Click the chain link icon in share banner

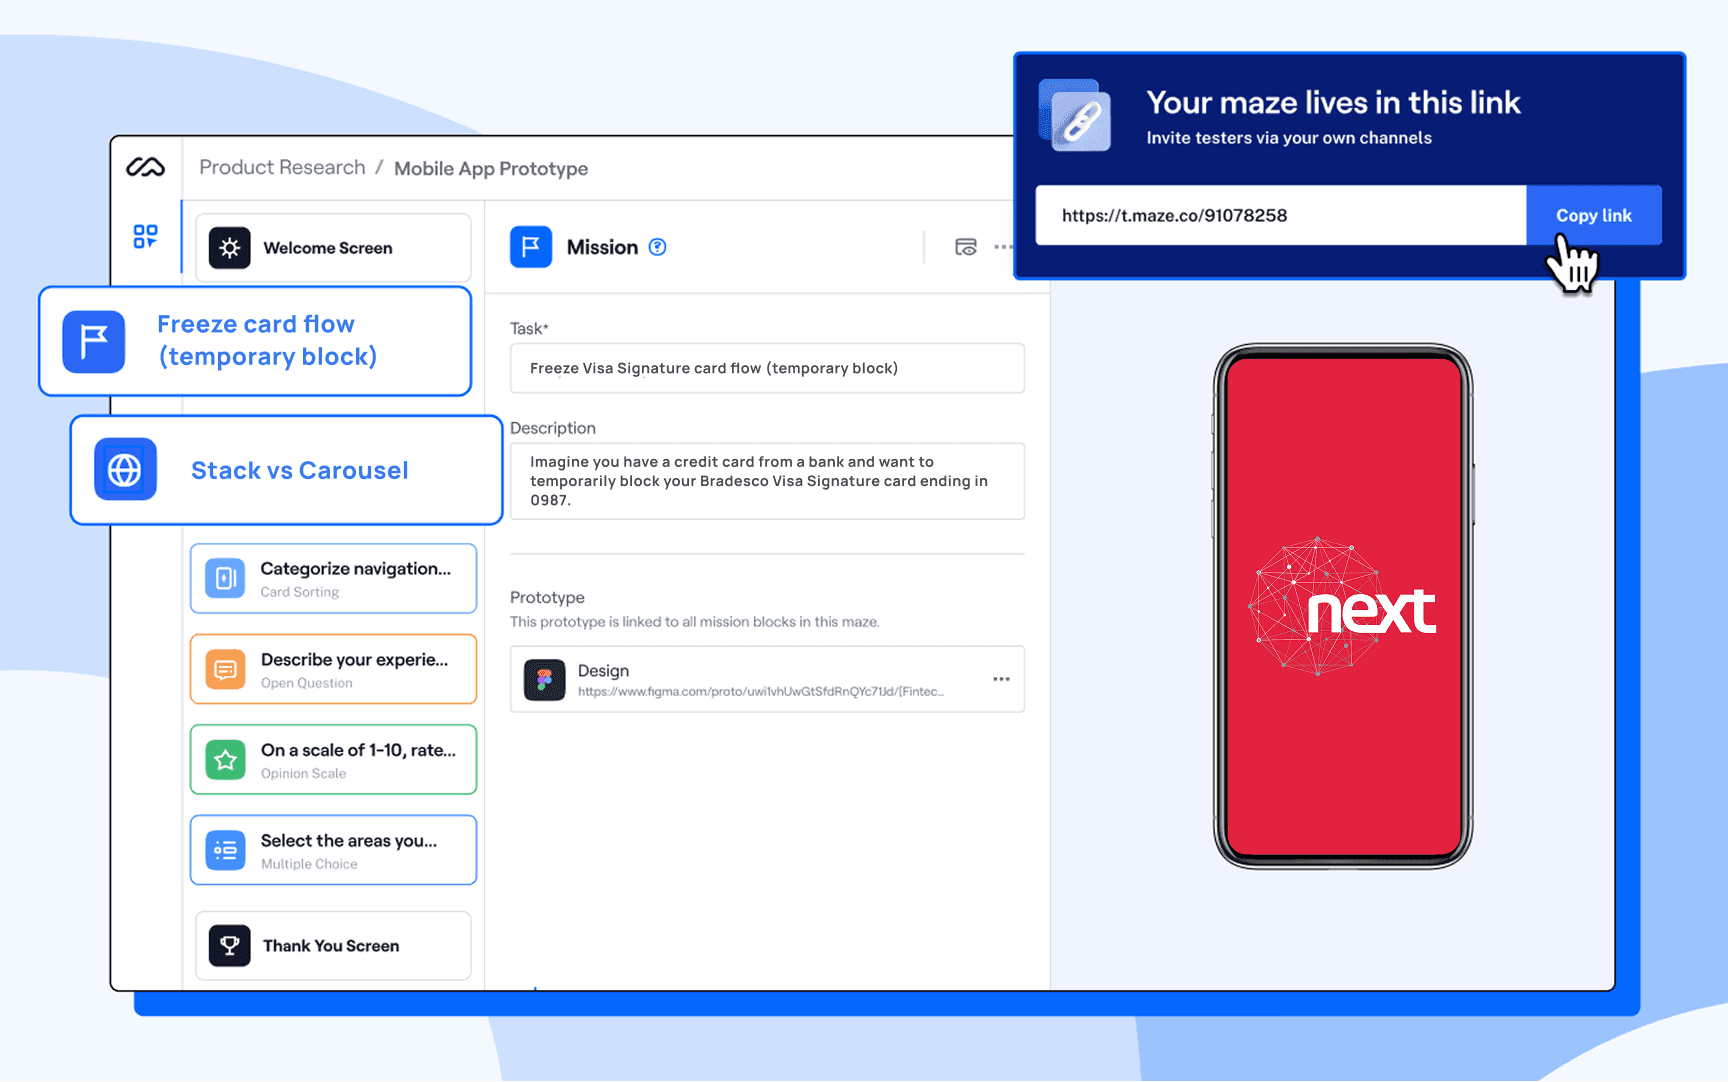(x=1075, y=116)
